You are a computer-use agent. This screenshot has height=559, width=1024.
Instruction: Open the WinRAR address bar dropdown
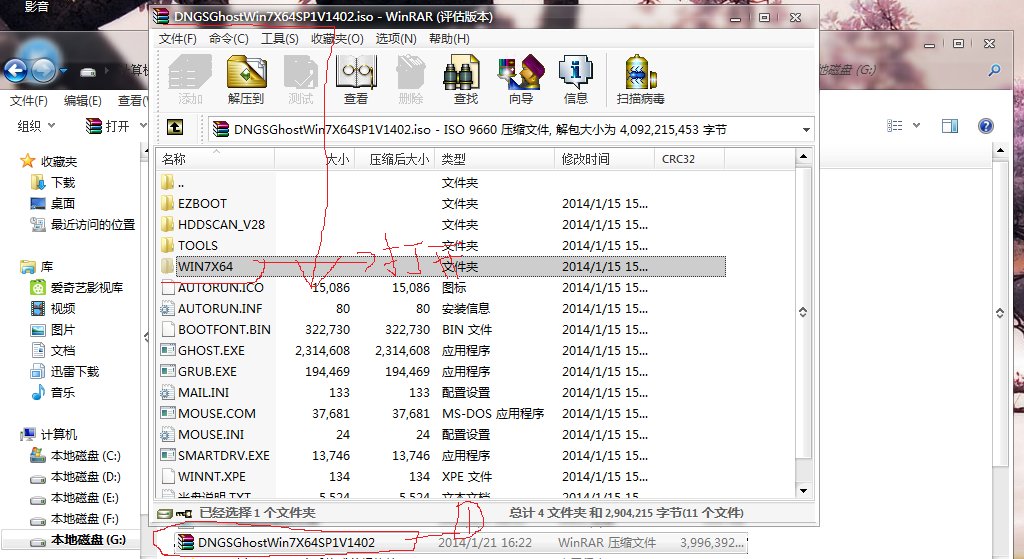pyautogui.click(x=806, y=129)
